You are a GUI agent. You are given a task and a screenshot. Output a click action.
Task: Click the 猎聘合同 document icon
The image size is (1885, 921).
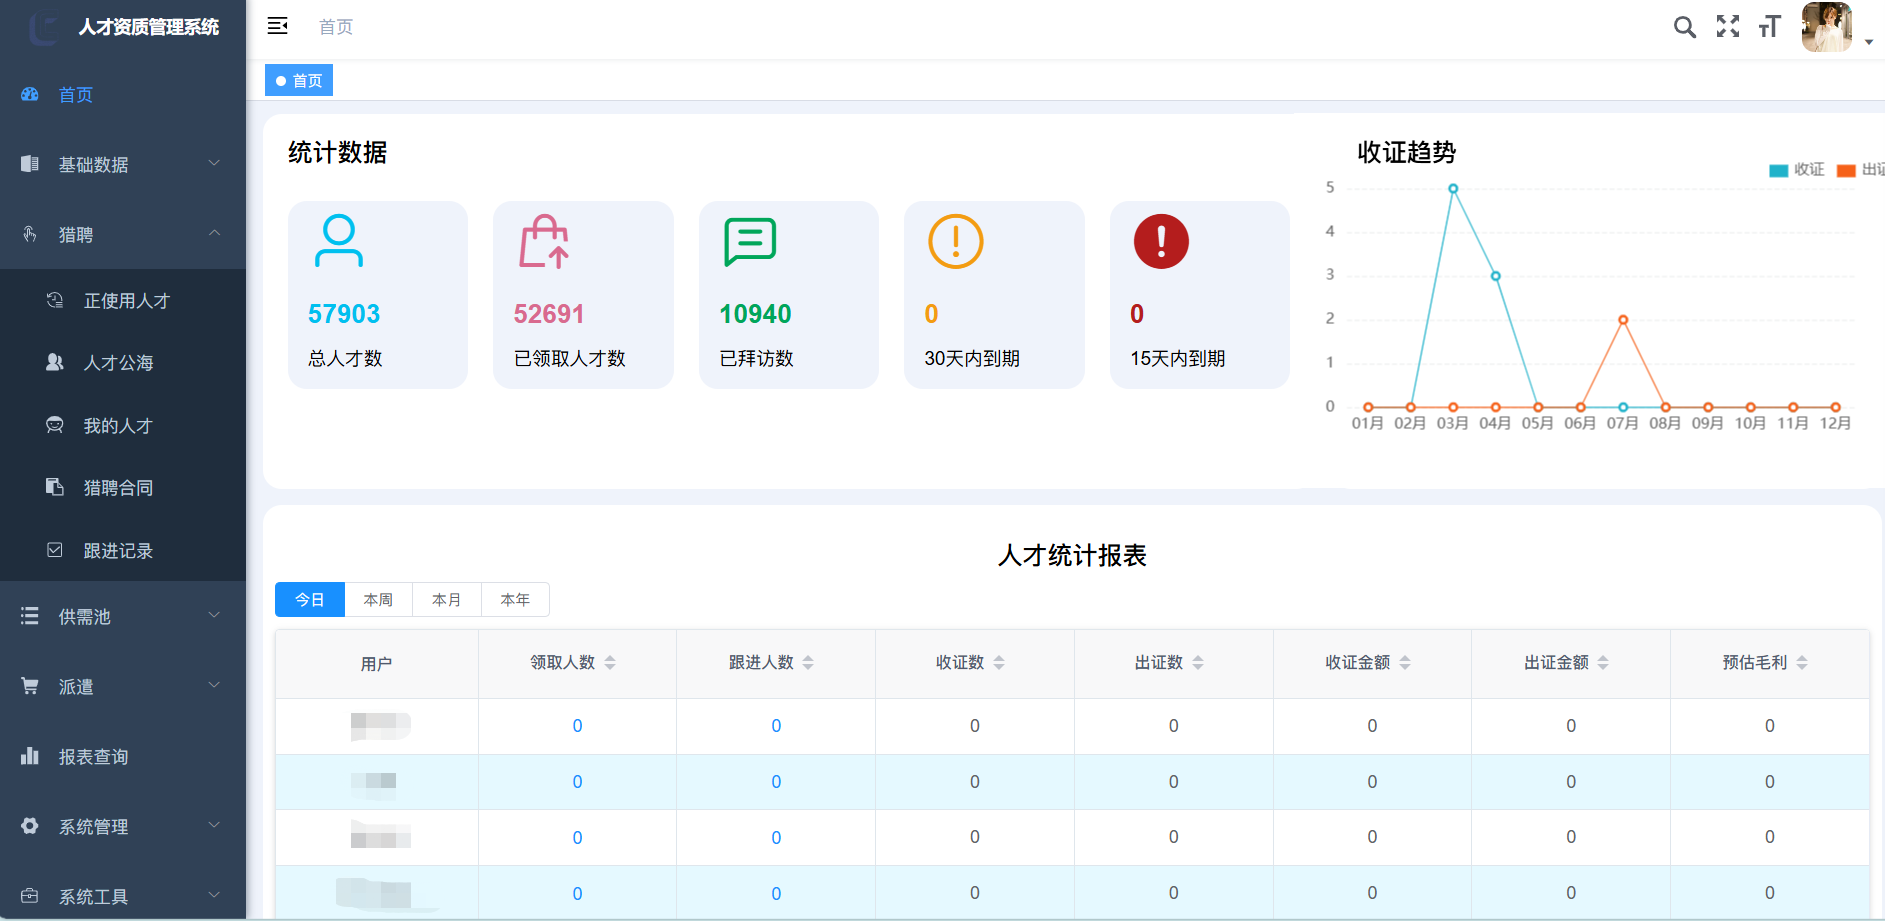(x=55, y=487)
